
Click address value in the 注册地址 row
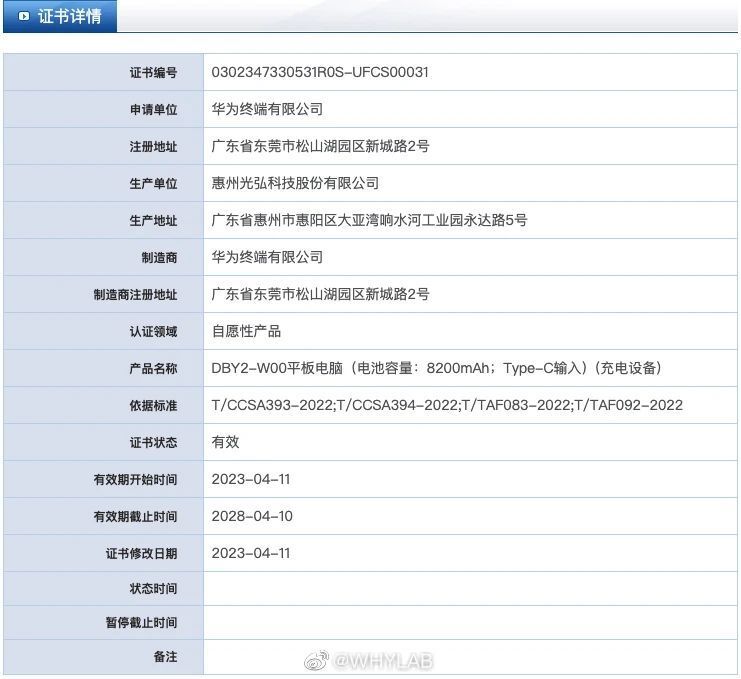pos(320,146)
